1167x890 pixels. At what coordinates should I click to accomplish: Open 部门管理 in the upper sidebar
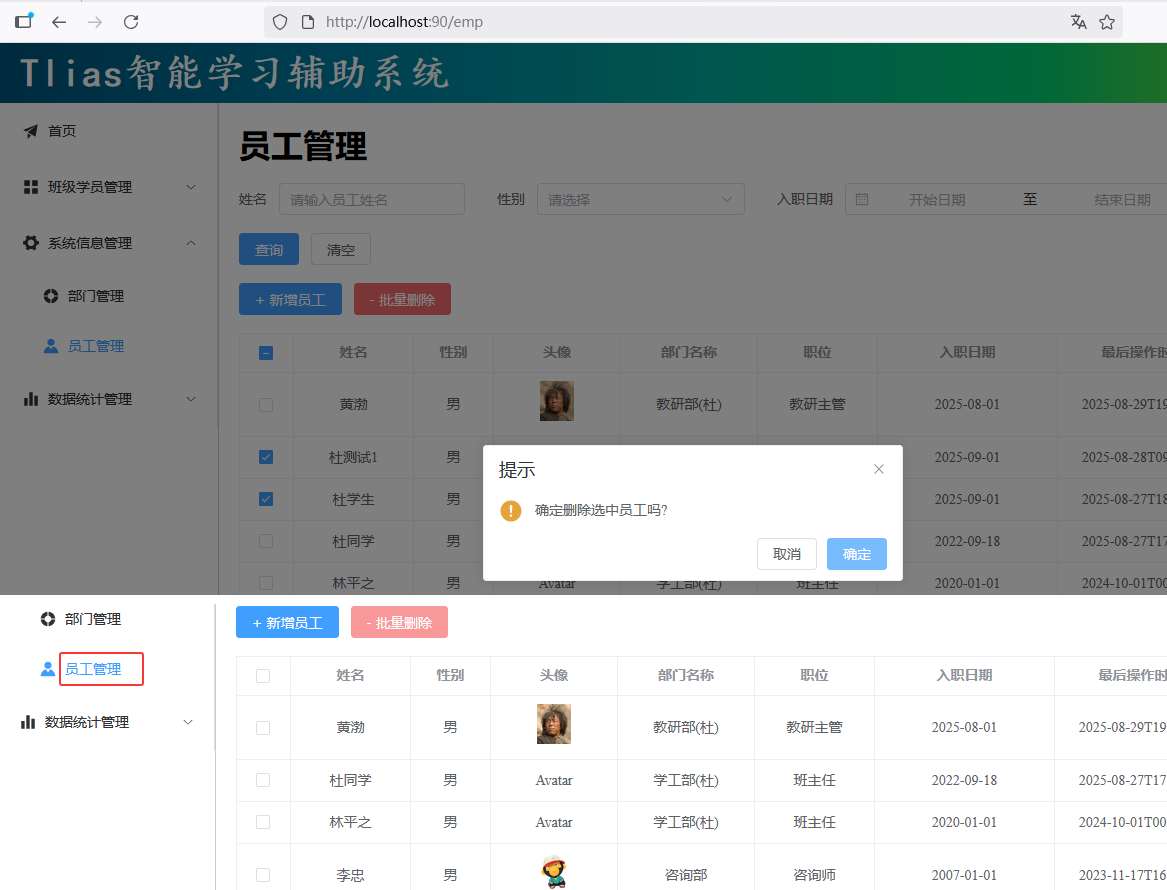click(95, 296)
